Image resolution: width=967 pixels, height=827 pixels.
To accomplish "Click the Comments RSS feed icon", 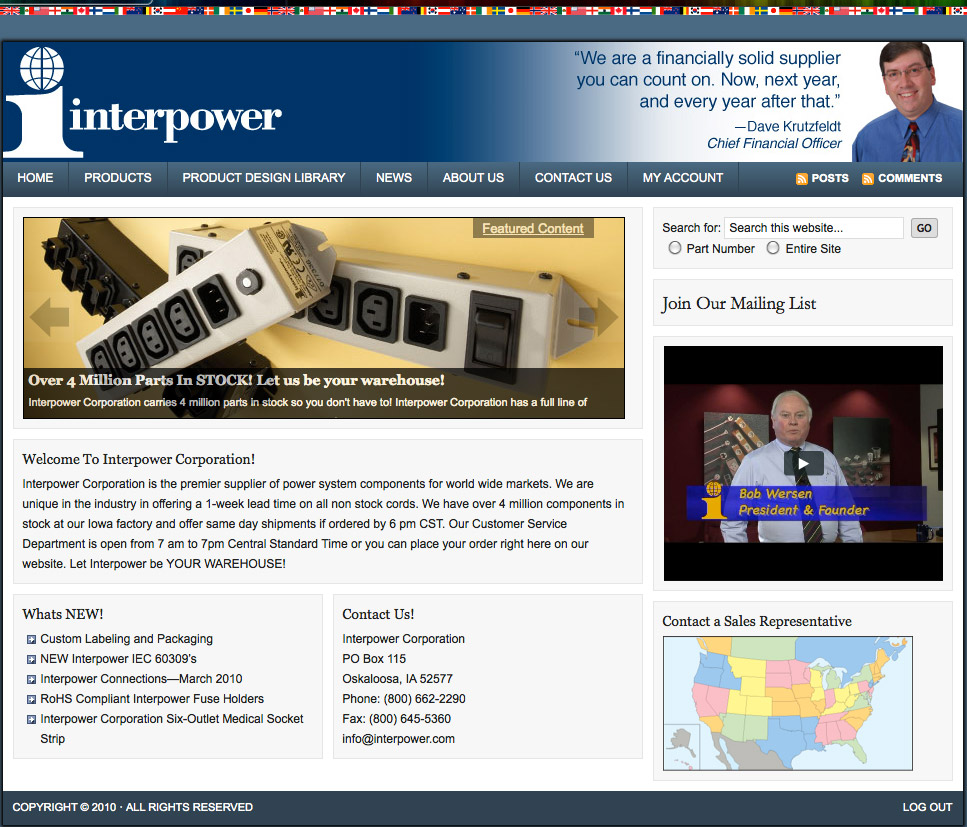I will pyautogui.click(x=868, y=179).
